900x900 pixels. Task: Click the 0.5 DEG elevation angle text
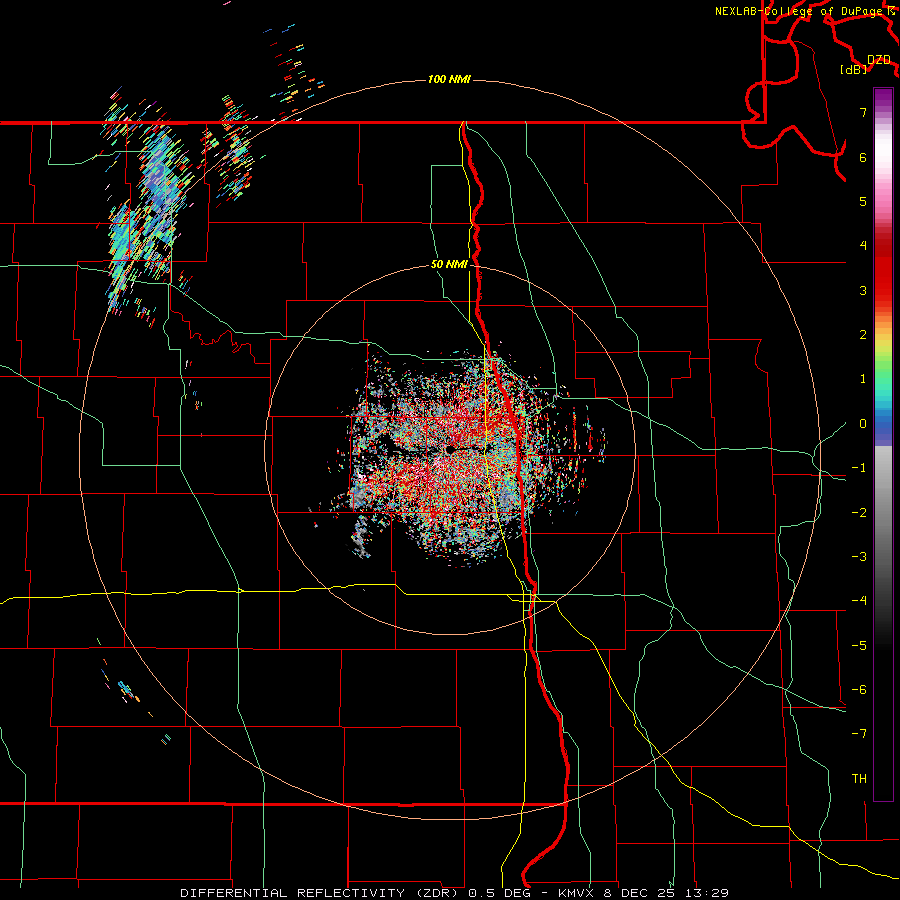498,893
